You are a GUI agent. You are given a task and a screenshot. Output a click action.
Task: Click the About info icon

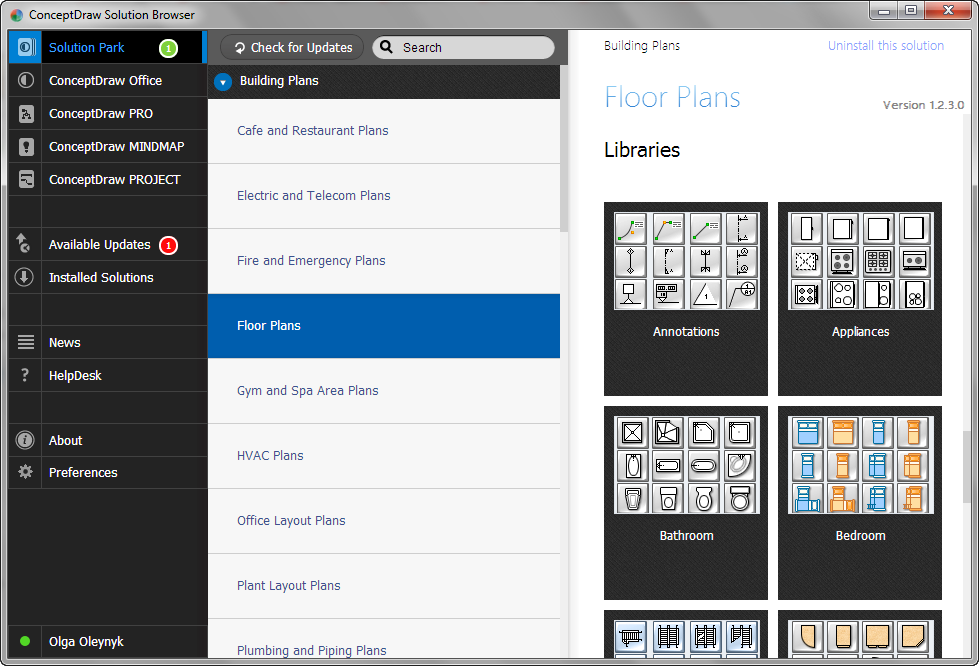(25, 440)
